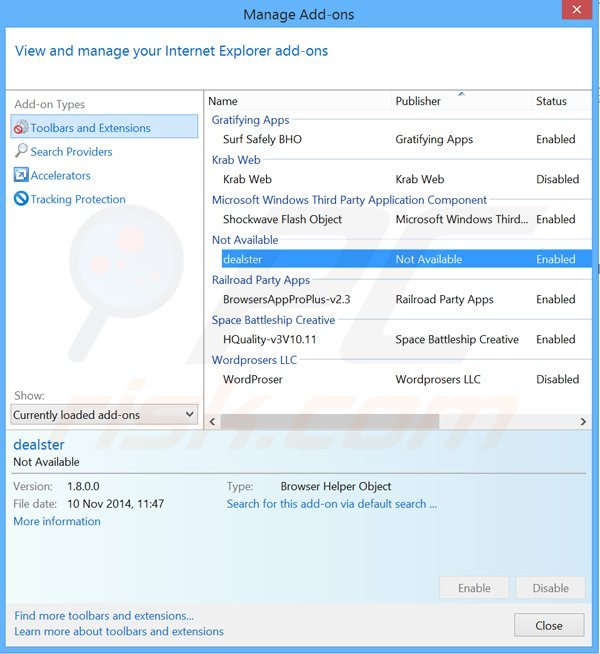The width and height of the screenshot is (600, 654).
Task: Open the Show add-ons dropdown
Action: click(x=104, y=415)
